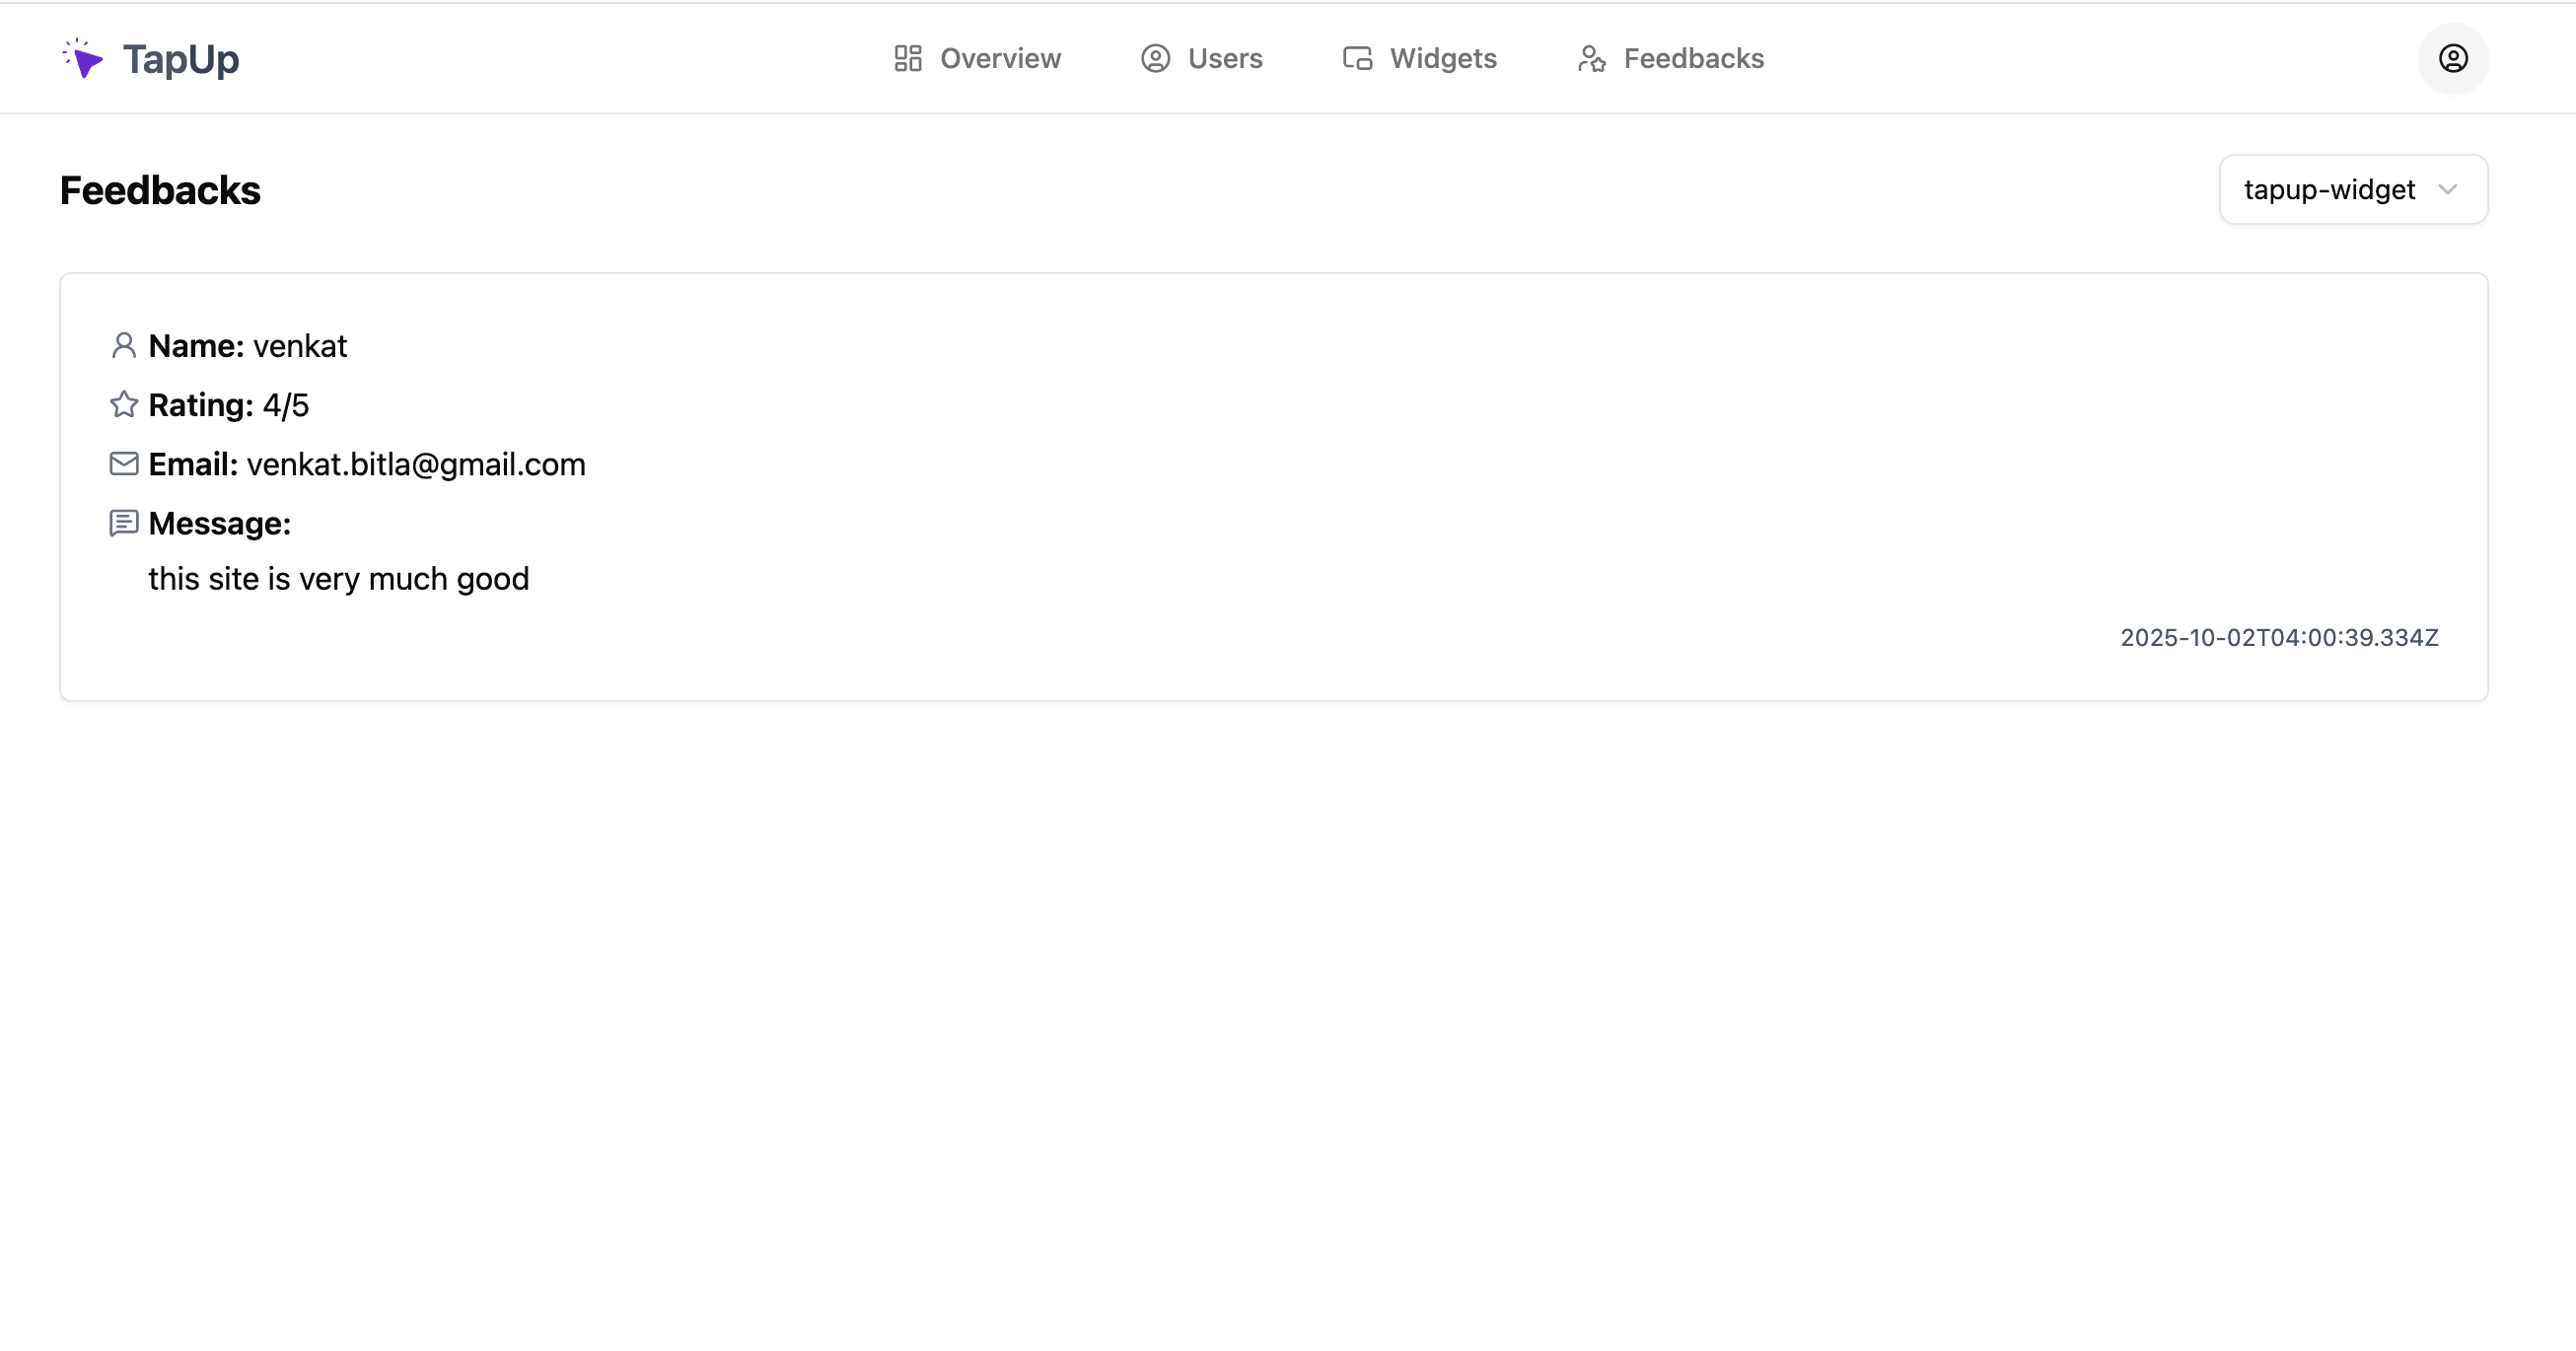Click the chevron arrow in the widget selector

[x=2448, y=189]
